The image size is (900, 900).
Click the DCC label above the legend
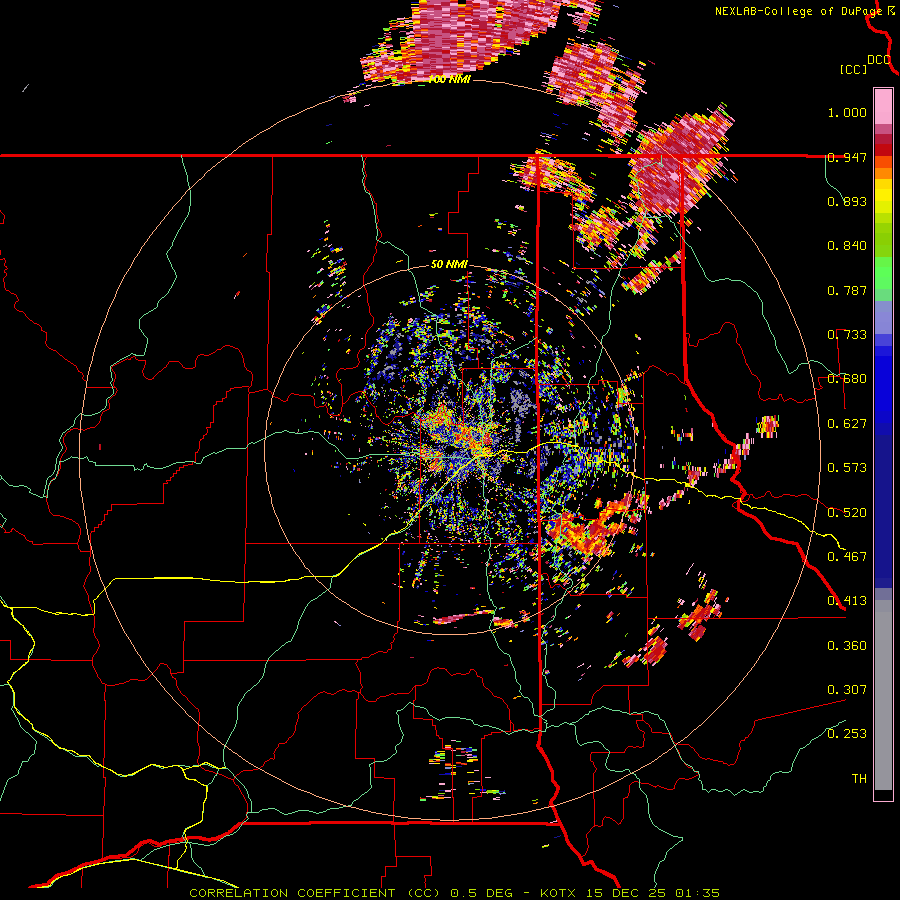pos(879,60)
